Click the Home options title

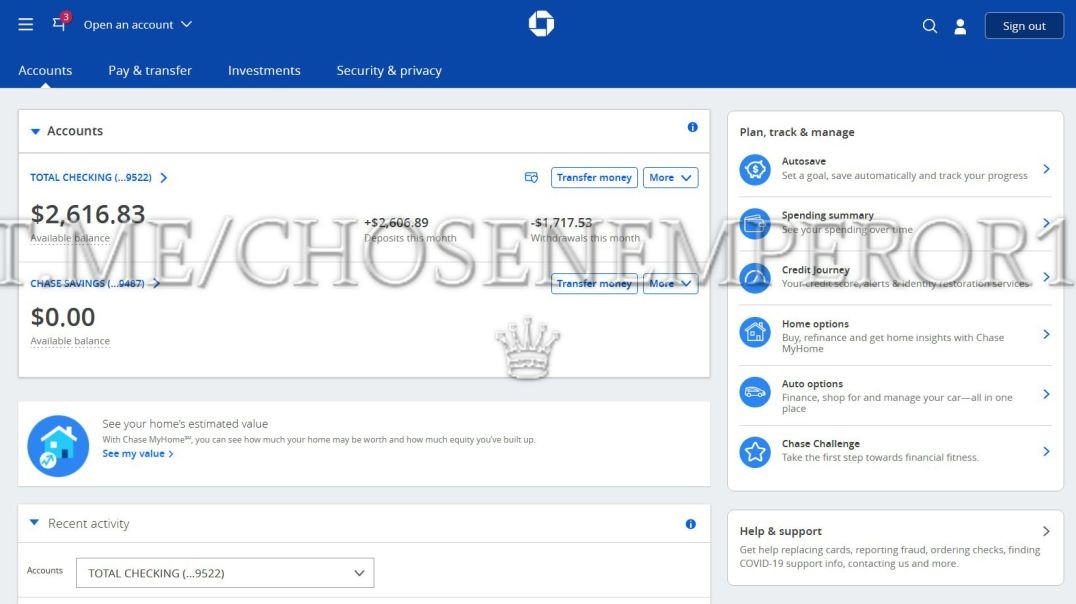pyautogui.click(x=815, y=324)
